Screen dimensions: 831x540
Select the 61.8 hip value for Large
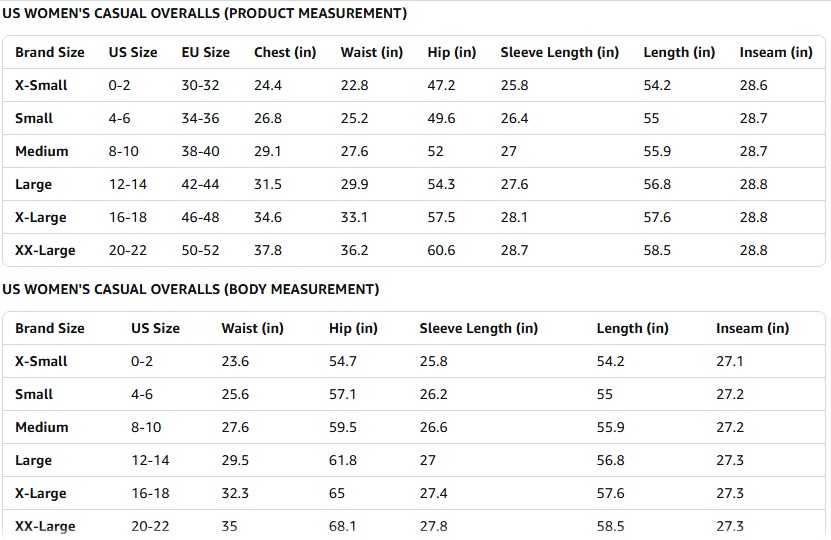343,460
